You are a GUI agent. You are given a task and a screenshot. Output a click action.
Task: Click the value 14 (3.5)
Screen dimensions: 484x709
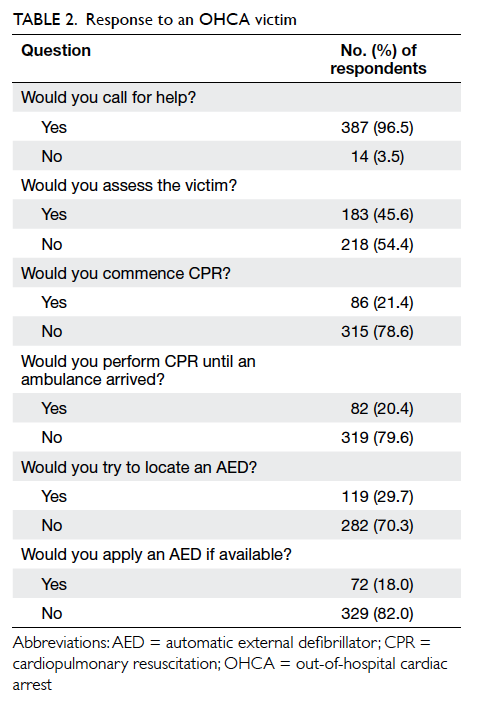click(x=378, y=156)
